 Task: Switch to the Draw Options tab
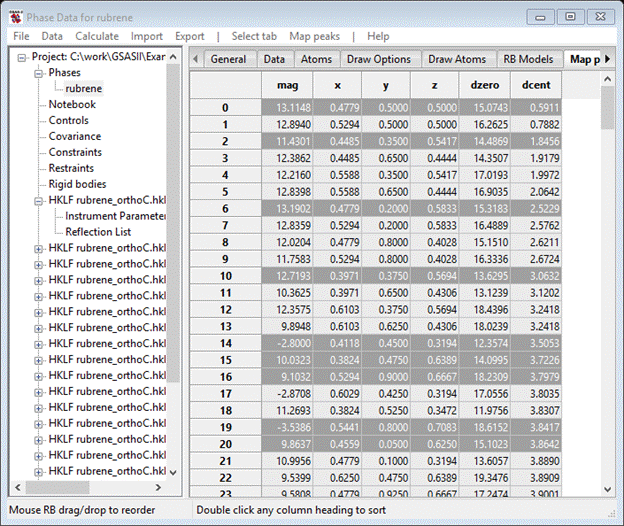[x=378, y=59]
